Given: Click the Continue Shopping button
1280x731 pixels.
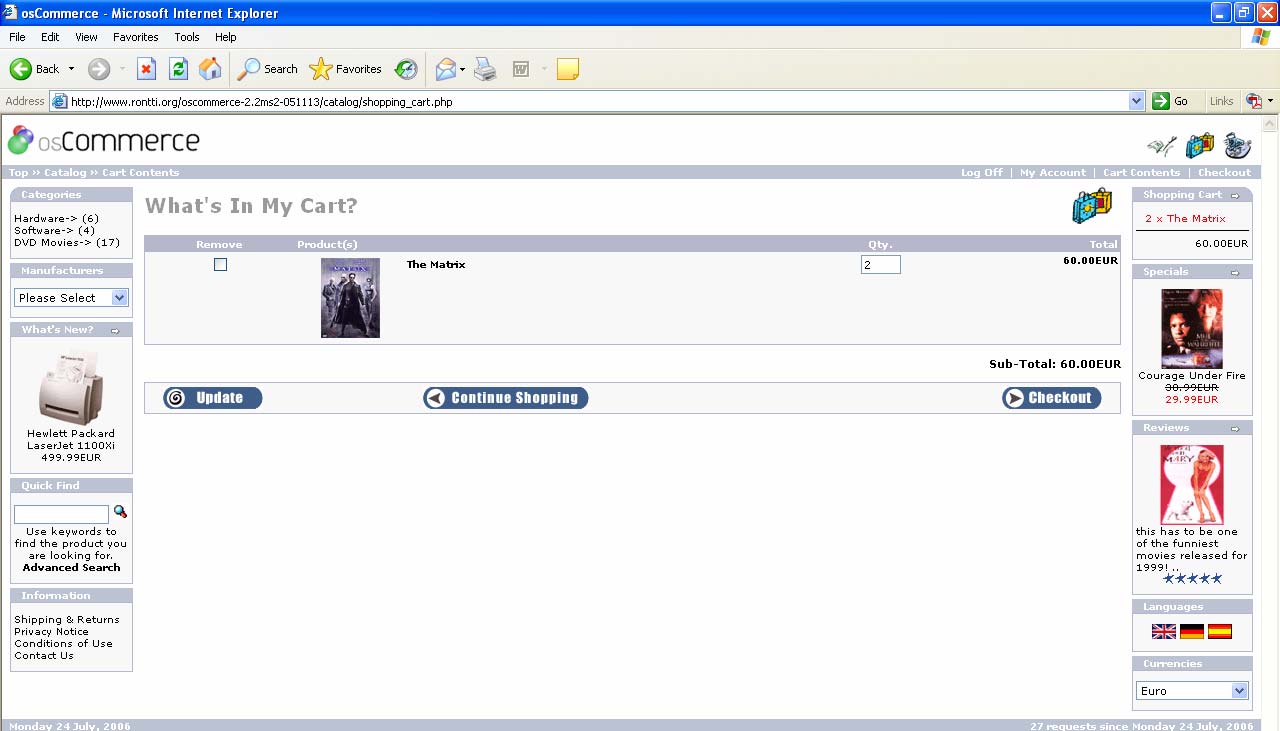Looking at the screenshot, I should tap(506, 398).
